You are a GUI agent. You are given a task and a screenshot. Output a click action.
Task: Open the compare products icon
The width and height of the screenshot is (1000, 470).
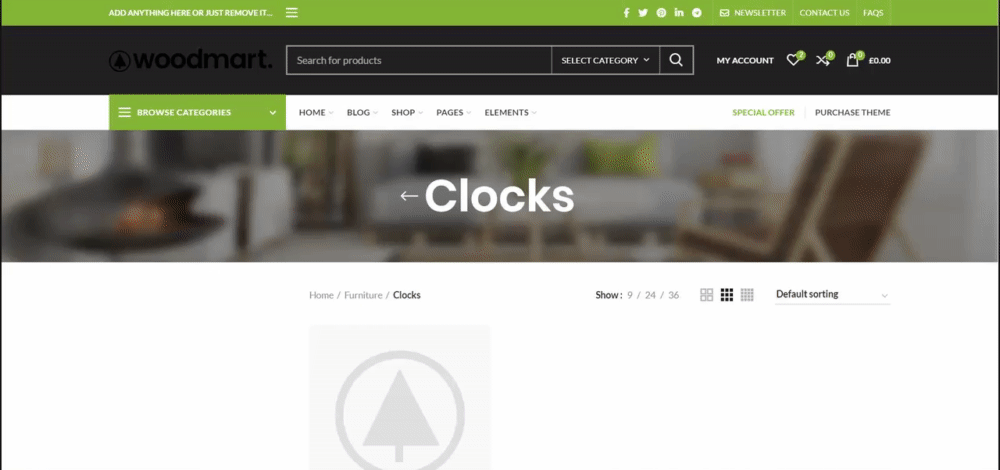pos(823,60)
